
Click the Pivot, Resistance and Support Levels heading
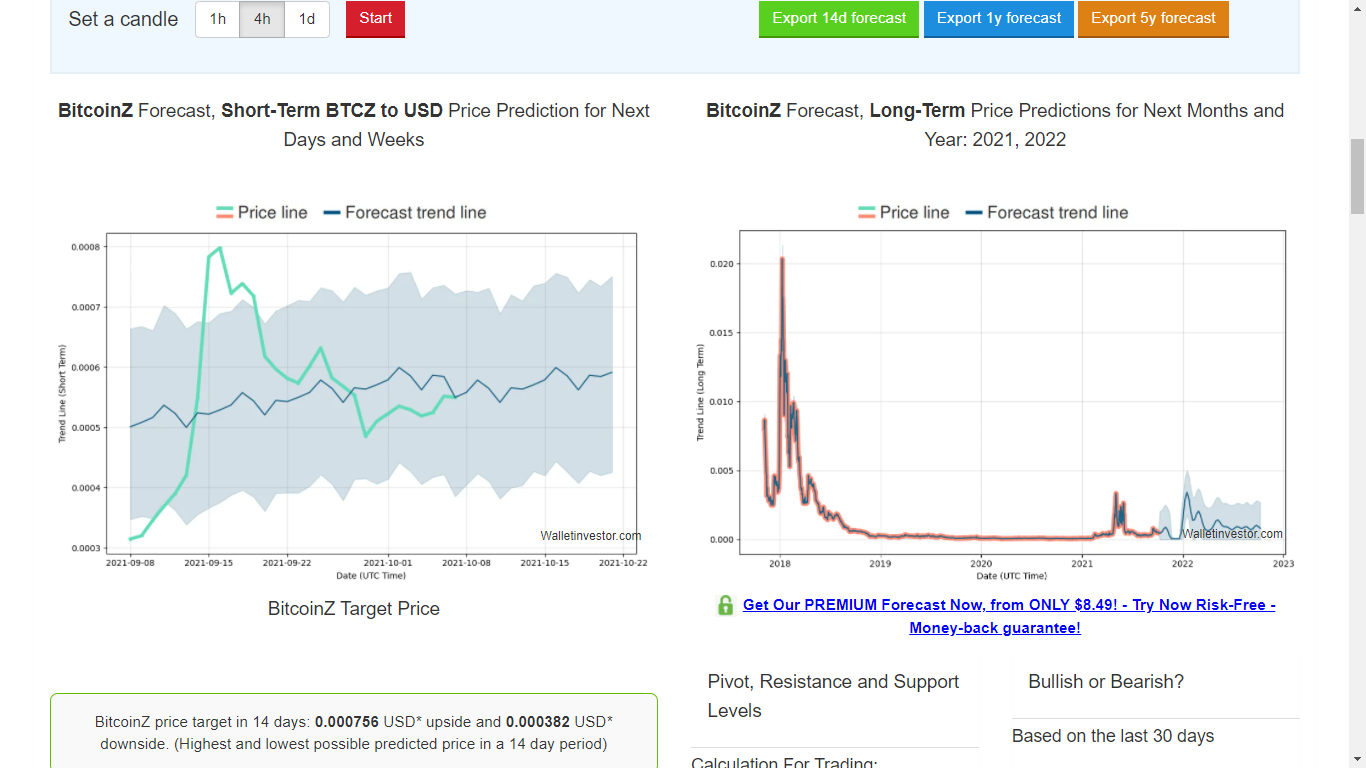pos(833,696)
